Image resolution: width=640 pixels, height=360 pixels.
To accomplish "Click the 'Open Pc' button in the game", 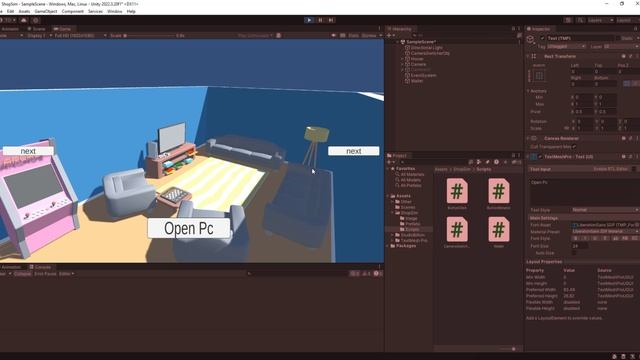I will [189, 228].
